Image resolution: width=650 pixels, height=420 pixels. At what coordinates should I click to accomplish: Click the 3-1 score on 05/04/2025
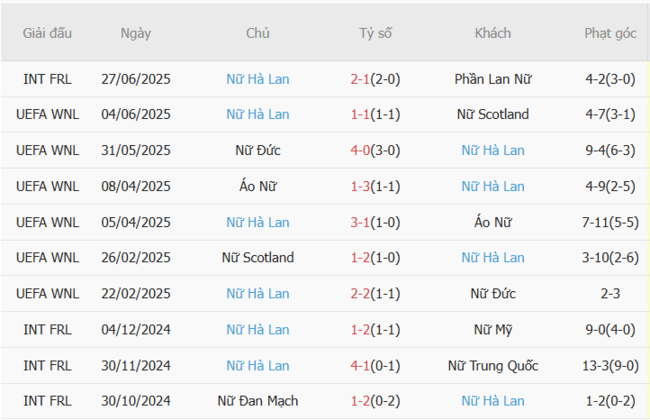point(364,222)
